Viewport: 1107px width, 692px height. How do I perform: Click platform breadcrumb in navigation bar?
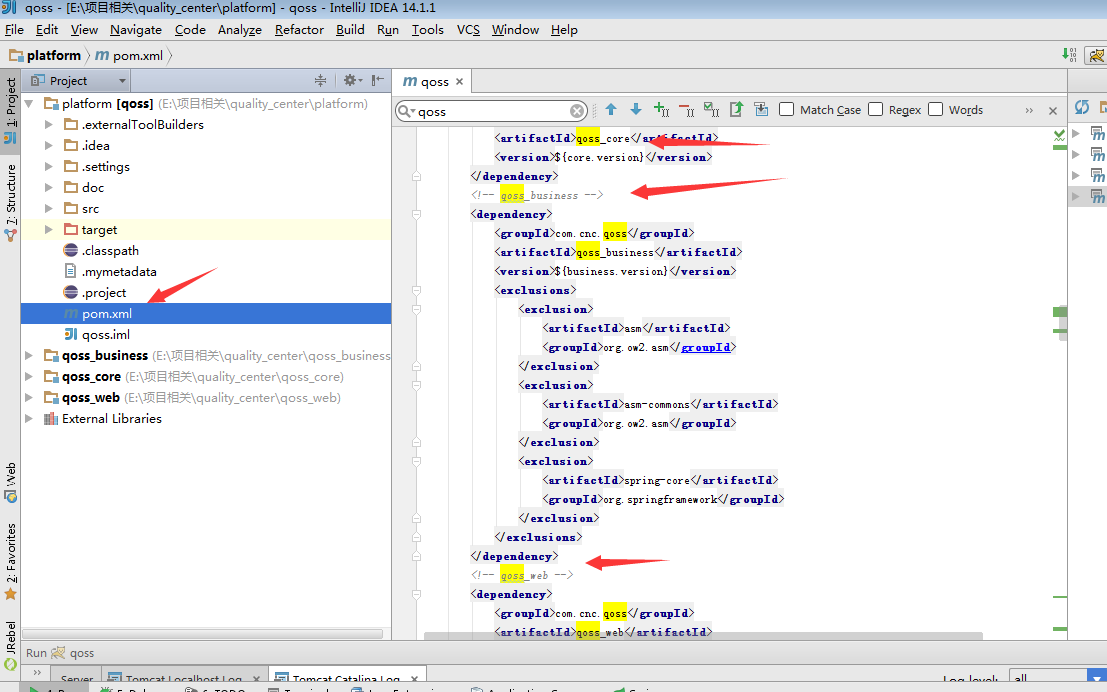click(45, 55)
